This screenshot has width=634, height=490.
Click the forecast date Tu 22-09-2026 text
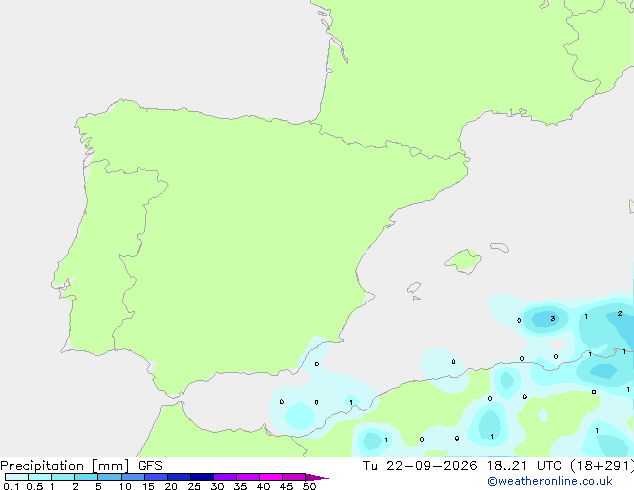pos(420,466)
